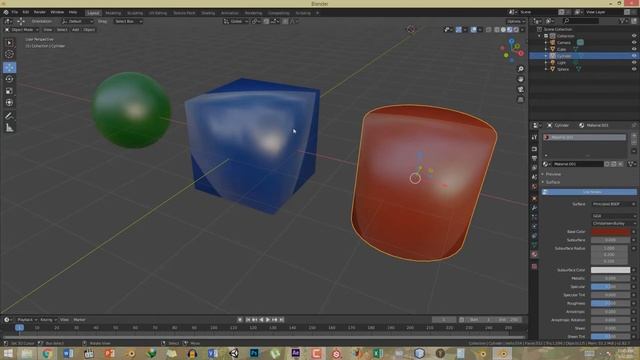640x360 pixels.
Task: Click the viewport pan hand icon
Action: point(520,79)
